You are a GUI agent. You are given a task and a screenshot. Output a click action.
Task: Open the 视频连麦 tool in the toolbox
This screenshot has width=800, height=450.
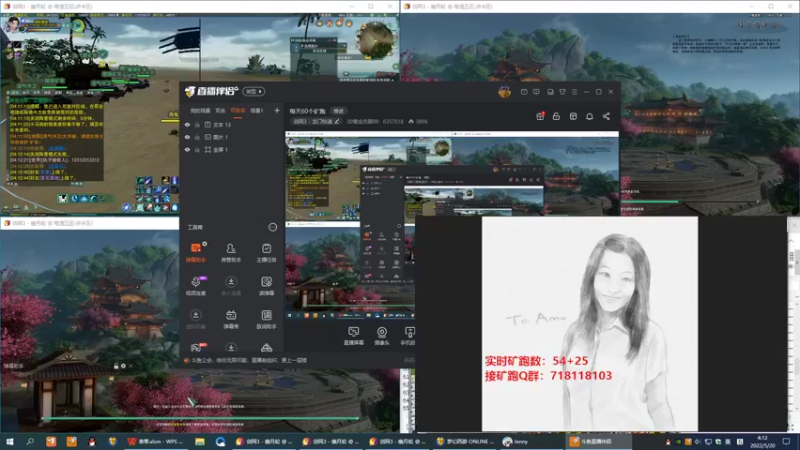click(196, 285)
